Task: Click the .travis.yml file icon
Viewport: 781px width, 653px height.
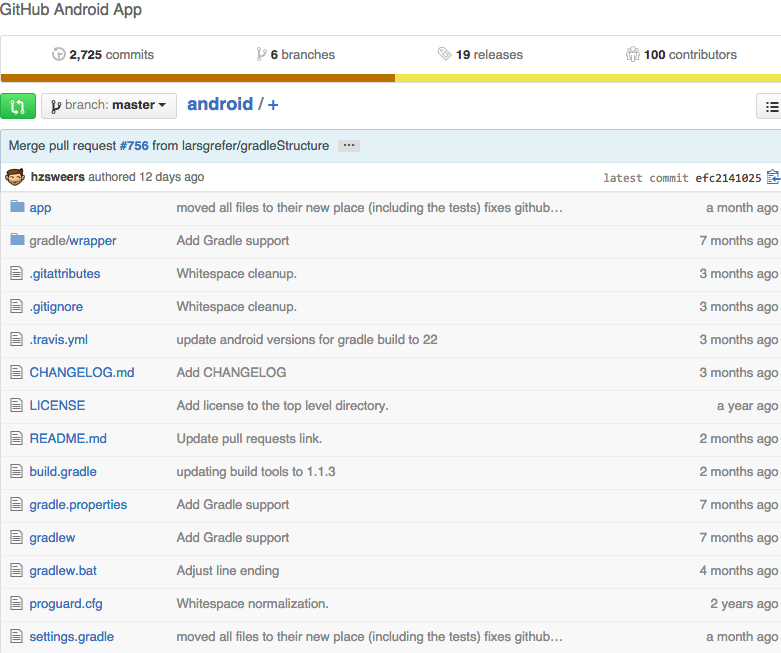Action: (16, 339)
